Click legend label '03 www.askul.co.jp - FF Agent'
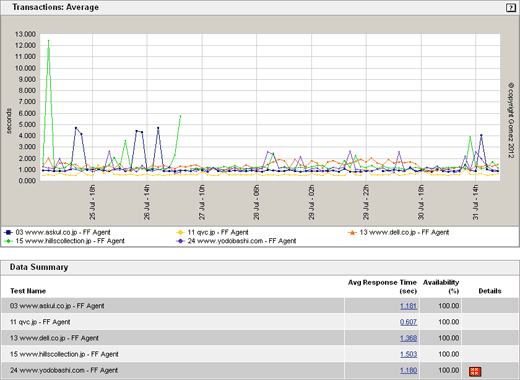520x380 pixels. pos(63,232)
